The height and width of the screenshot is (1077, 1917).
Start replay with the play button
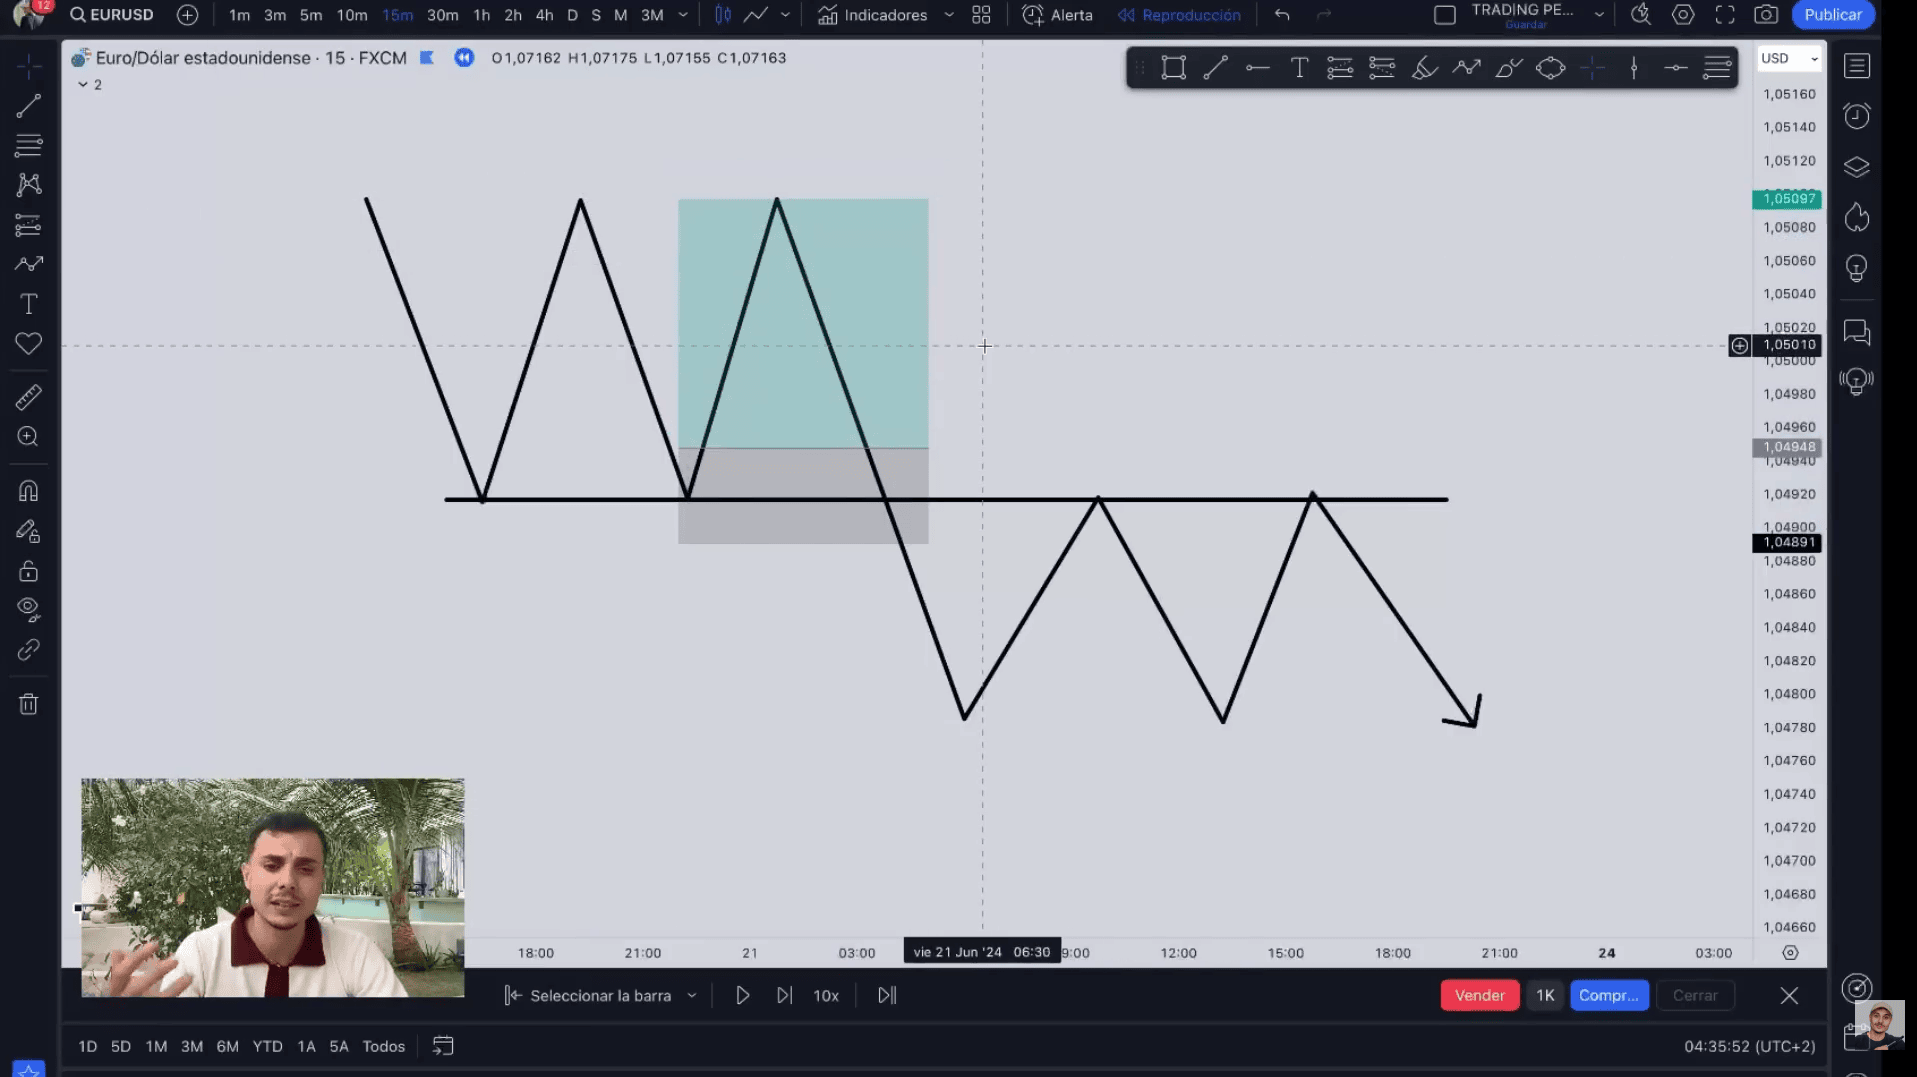(742, 996)
